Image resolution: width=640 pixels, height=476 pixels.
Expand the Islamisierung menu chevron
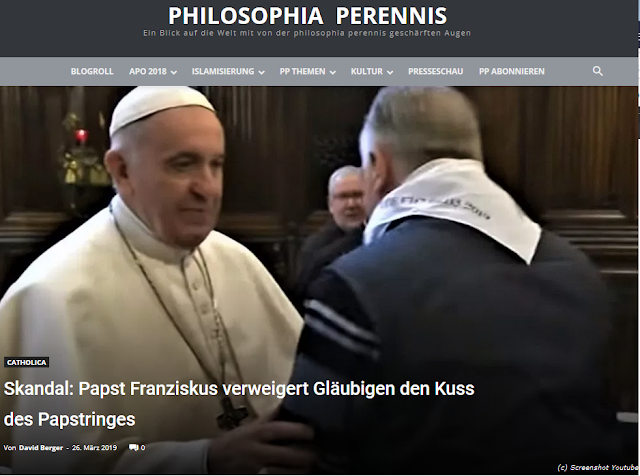[x=262, y=72]
